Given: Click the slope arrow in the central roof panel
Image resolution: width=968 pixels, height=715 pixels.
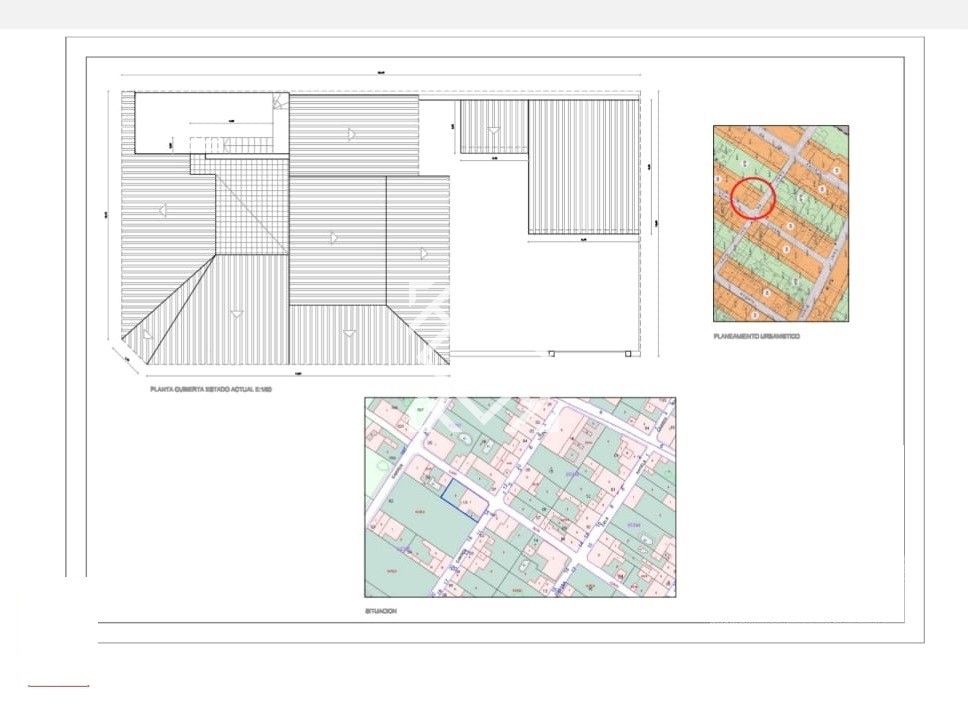Looking at the screenshot, I should pos(335,238).
